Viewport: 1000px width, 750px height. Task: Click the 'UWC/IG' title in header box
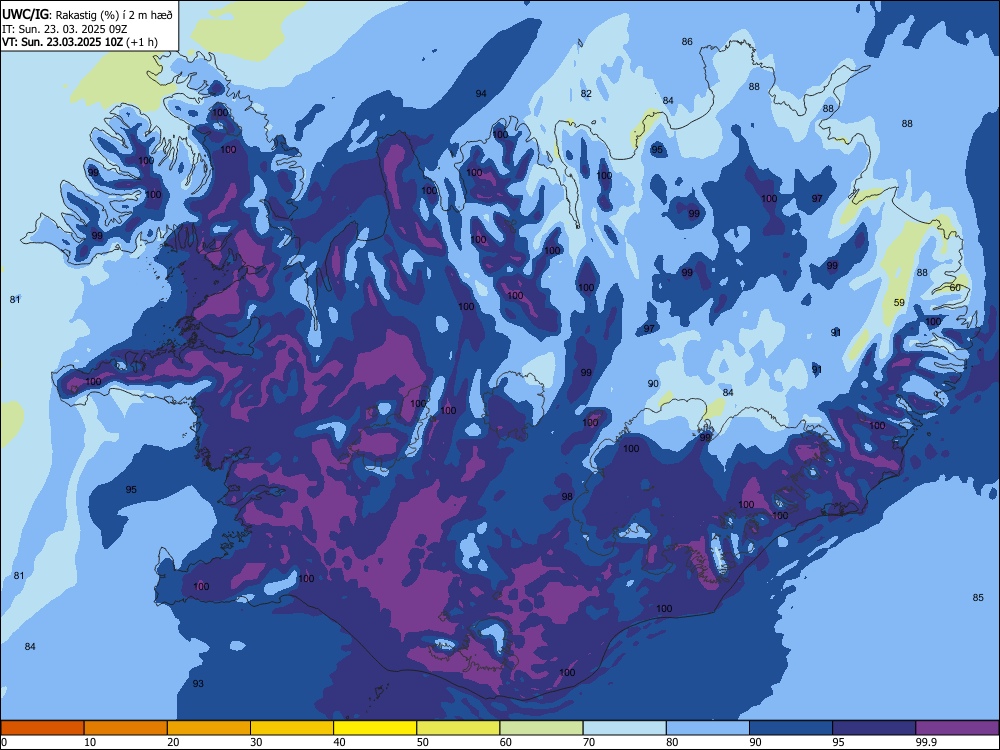click(25, 15)
